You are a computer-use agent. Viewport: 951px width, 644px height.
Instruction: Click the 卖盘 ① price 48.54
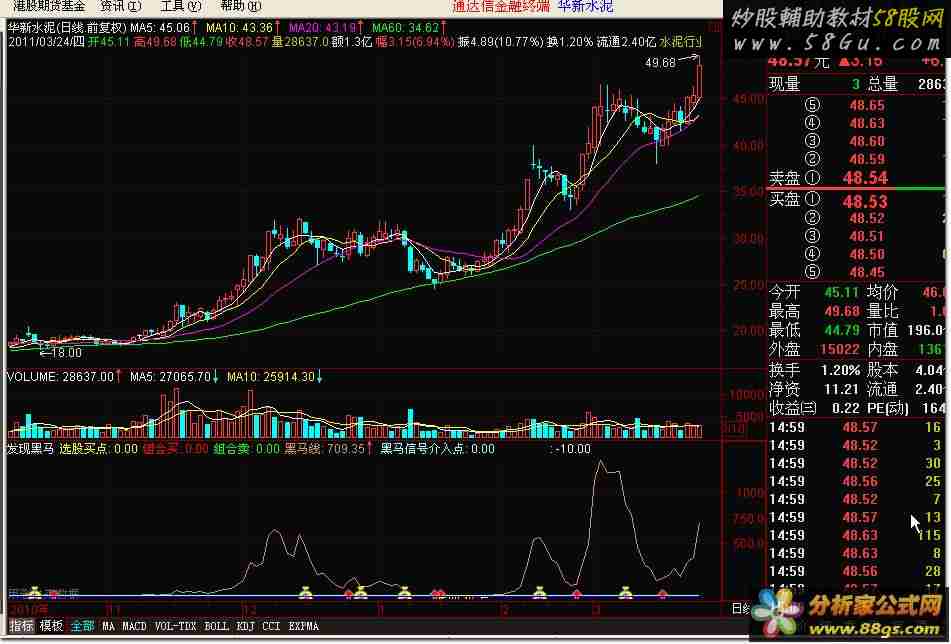click(x=865, y=178)
